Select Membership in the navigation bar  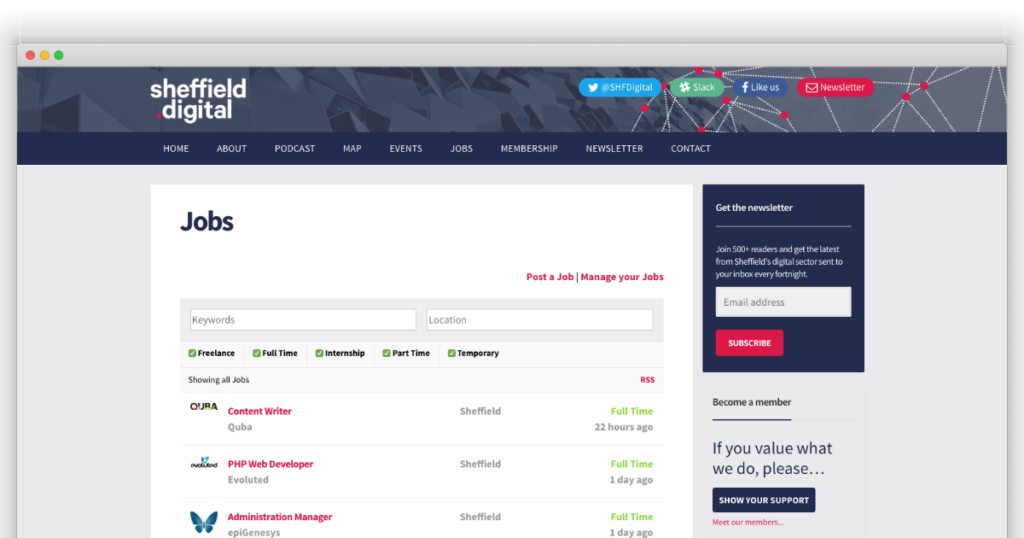[x=529, y=149]
